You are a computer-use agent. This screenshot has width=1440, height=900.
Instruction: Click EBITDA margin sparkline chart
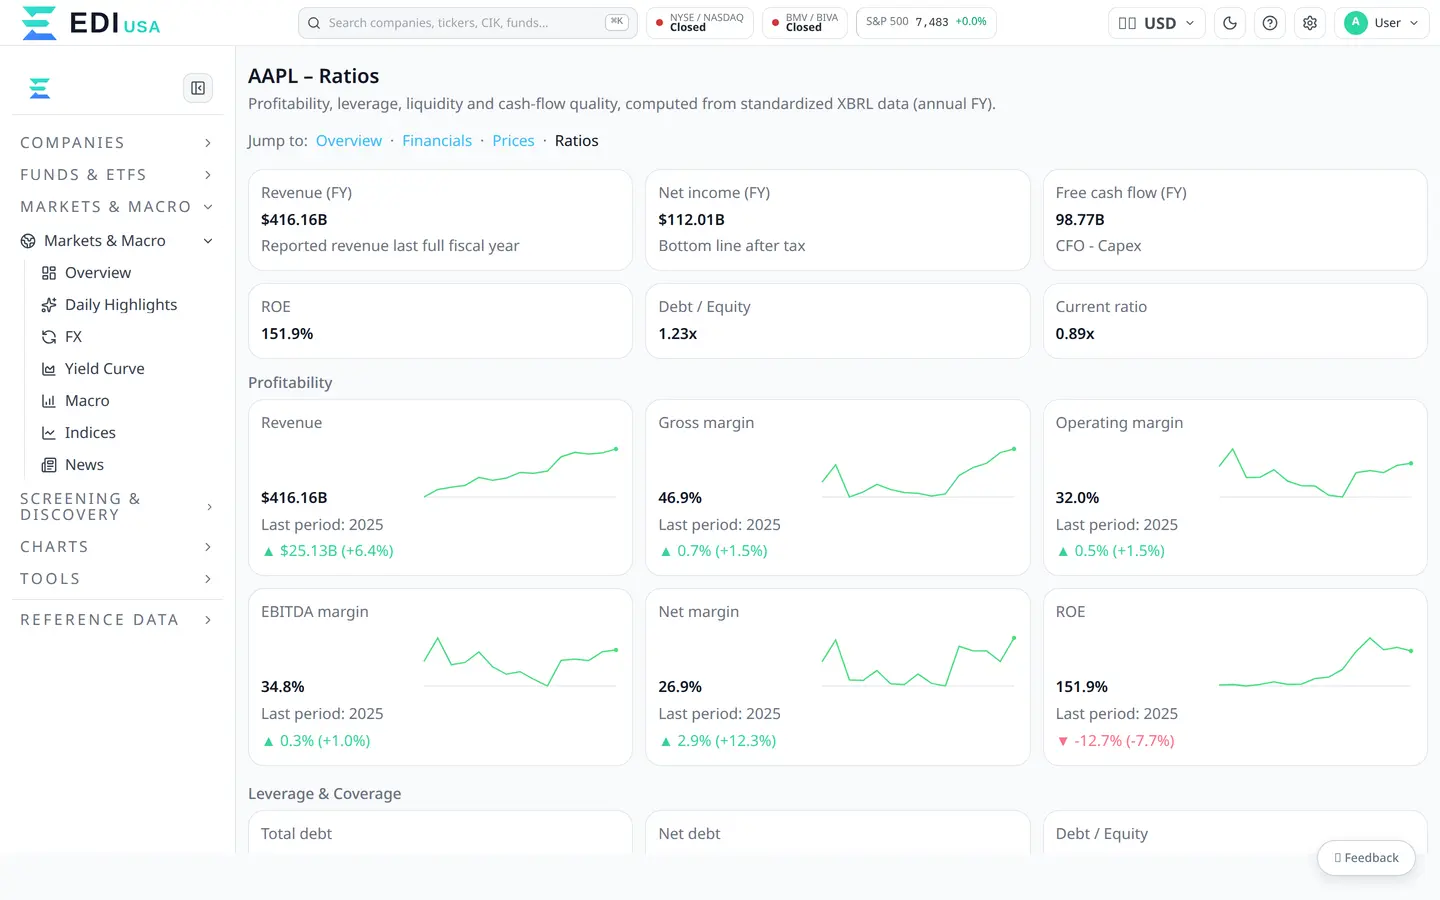click(x=521, y=662)
